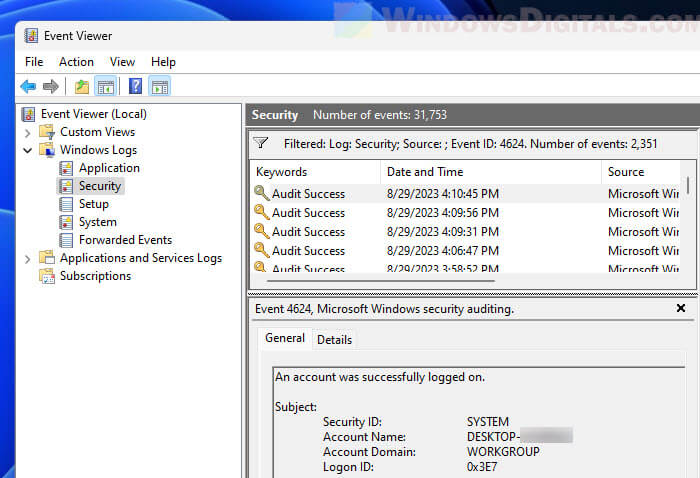
Task: Select the 8/29/2023 4:09:31 PM cell
Action: [x=443, y=232]
